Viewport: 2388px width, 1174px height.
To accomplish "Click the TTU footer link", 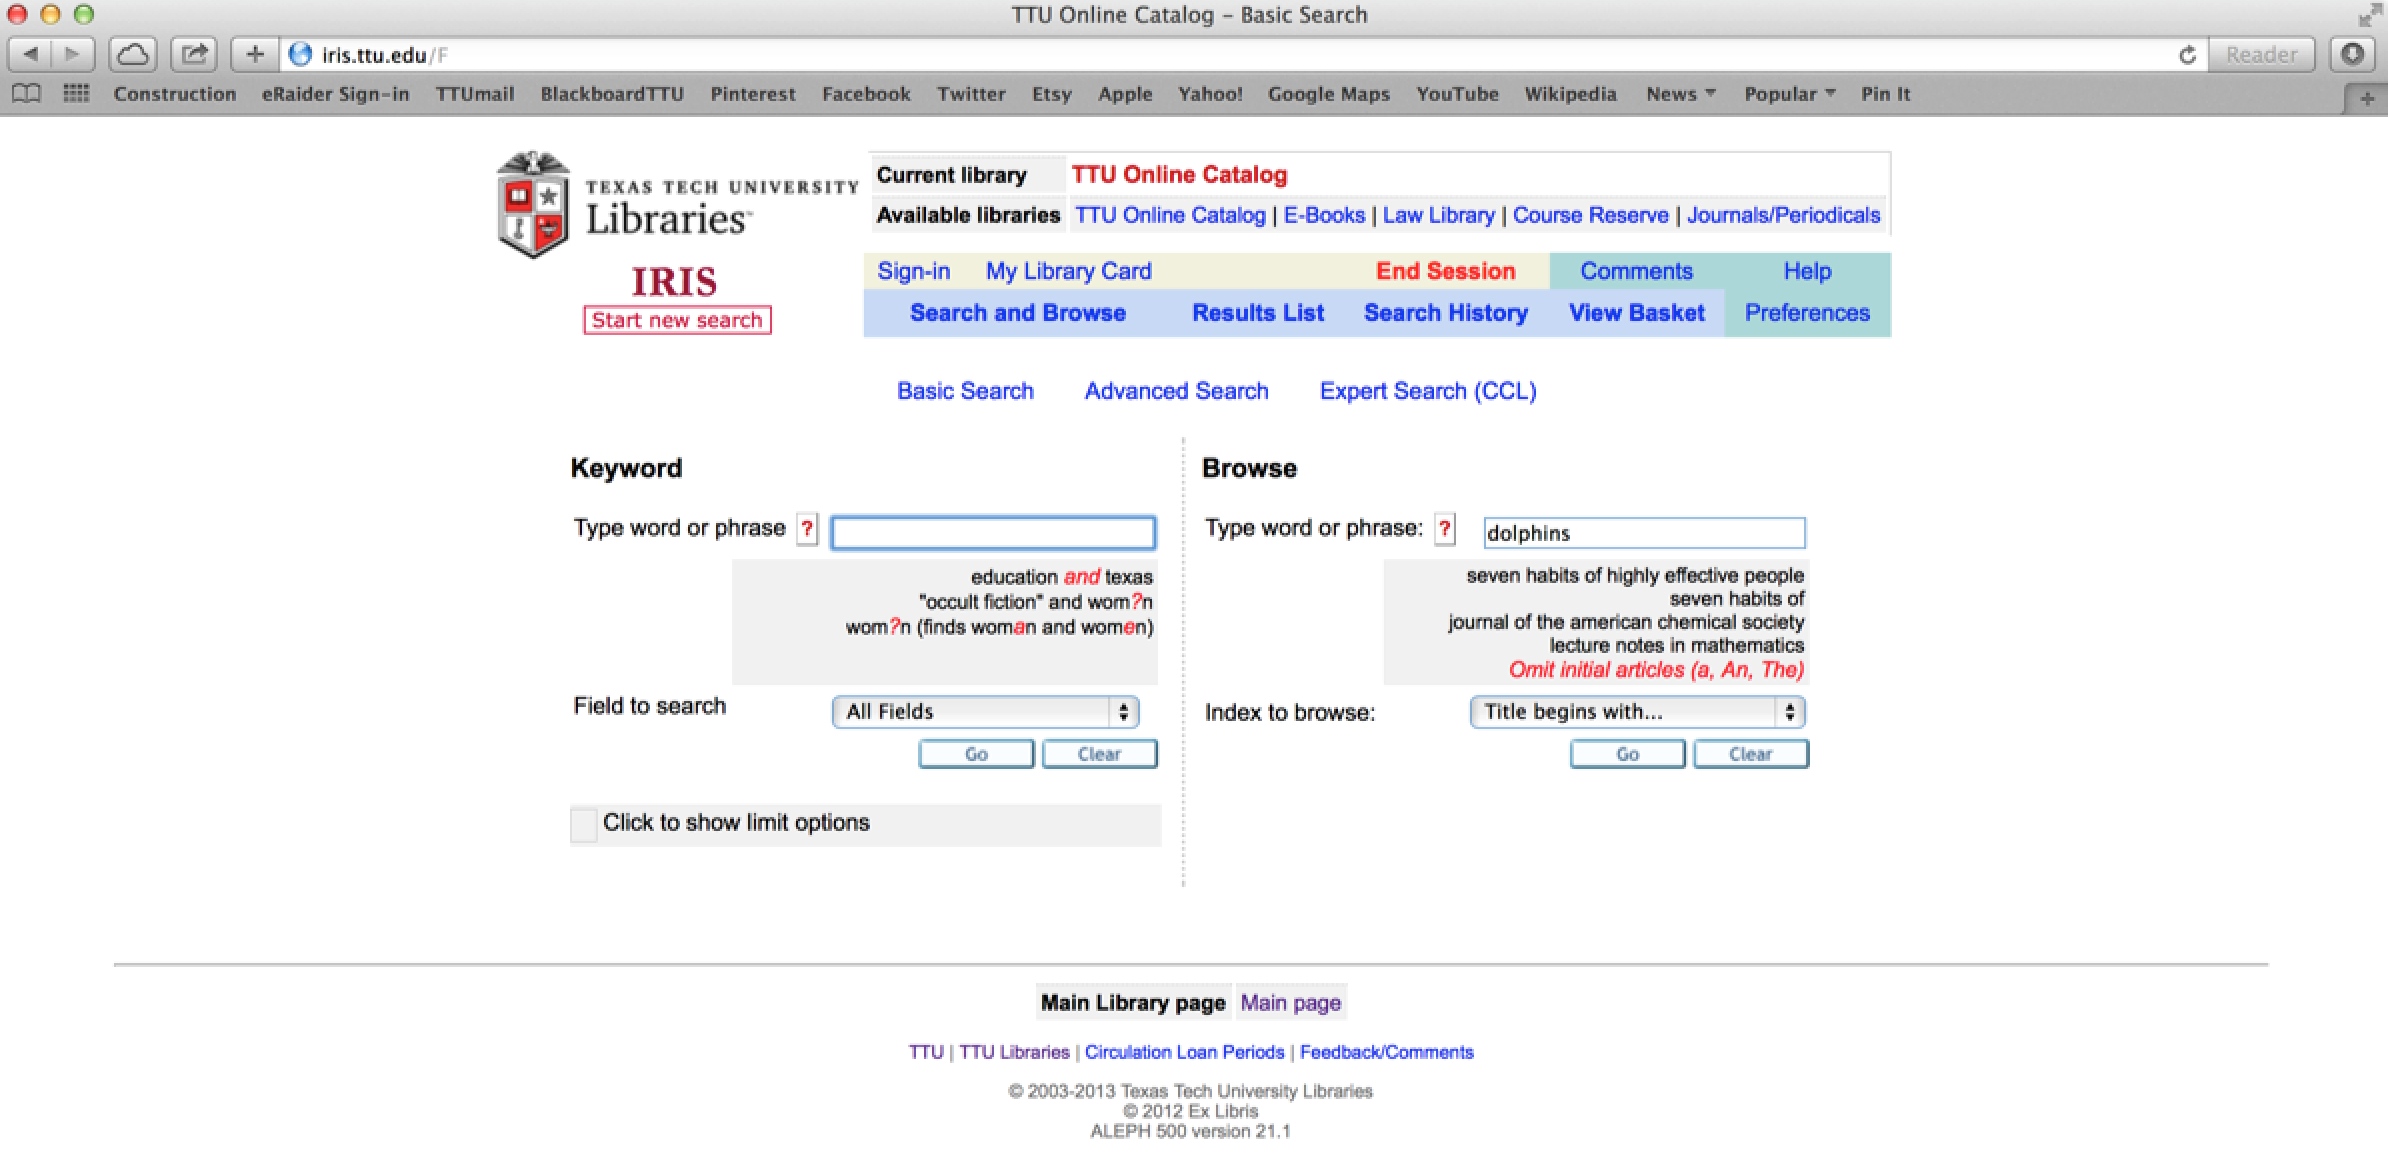I will tap(926, 1052).
